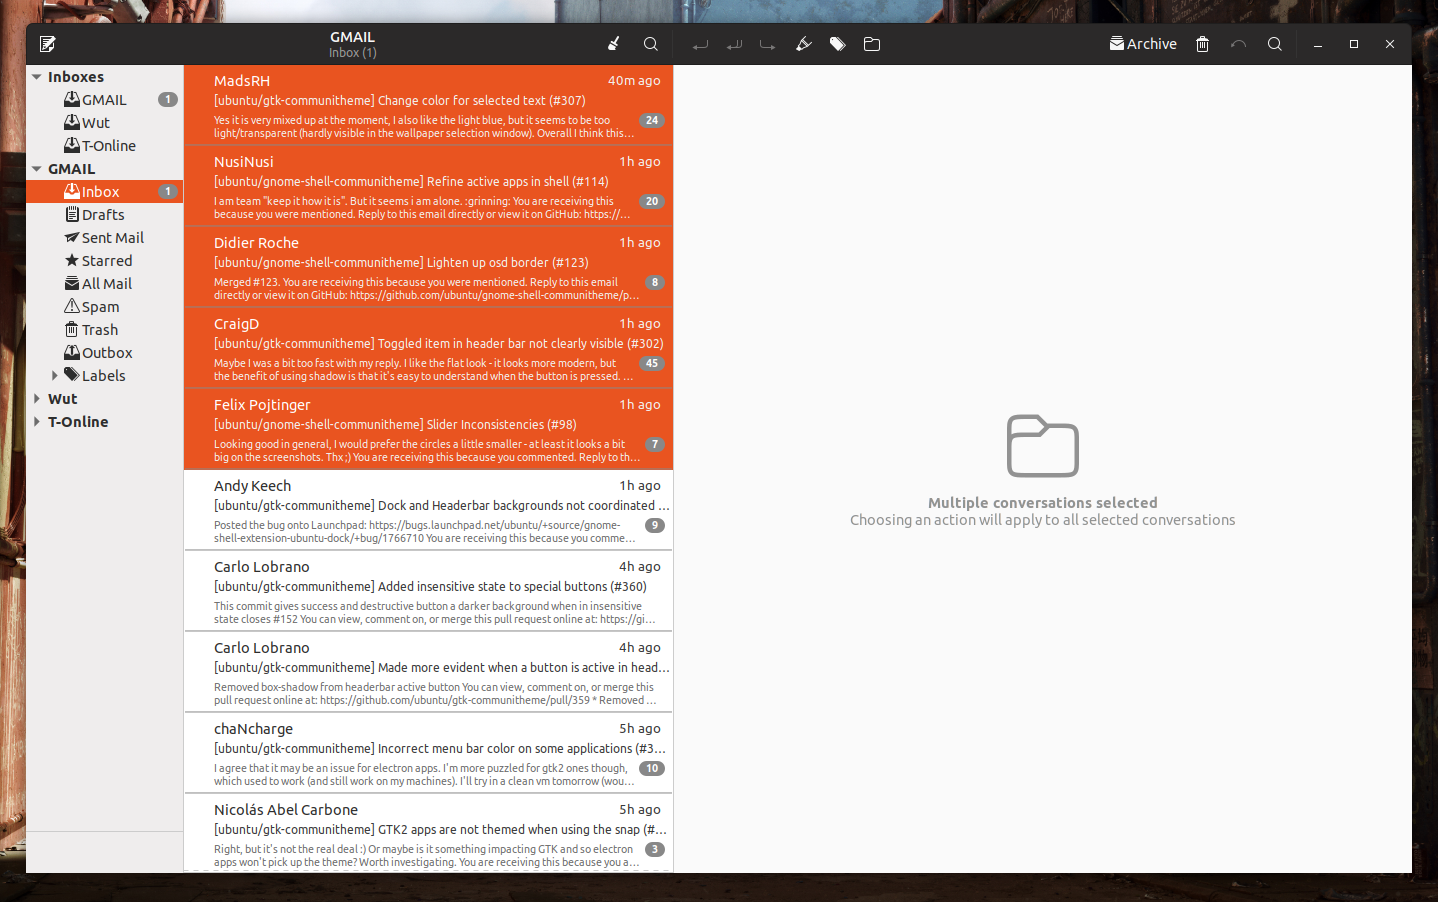The height and width of the screenshot is (902, 1438).
Task: Open the Sent Mail folder
Action: click(x=104, y=238)
